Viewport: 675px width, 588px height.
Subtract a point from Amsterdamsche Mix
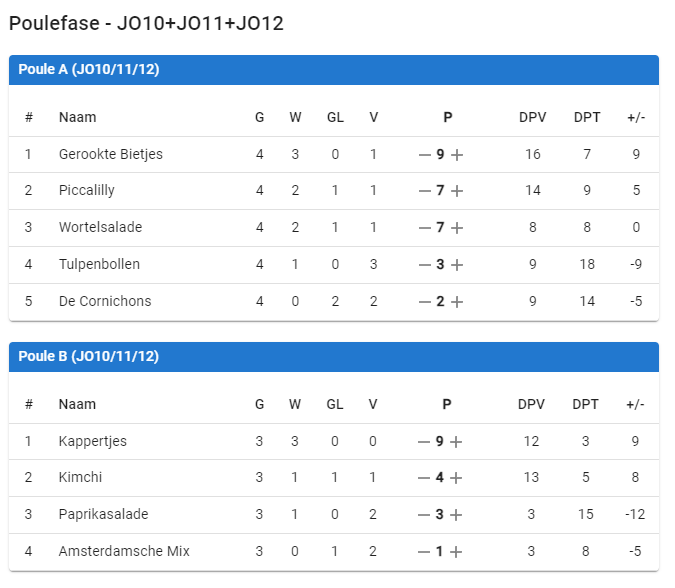click(x=425, y=552)
